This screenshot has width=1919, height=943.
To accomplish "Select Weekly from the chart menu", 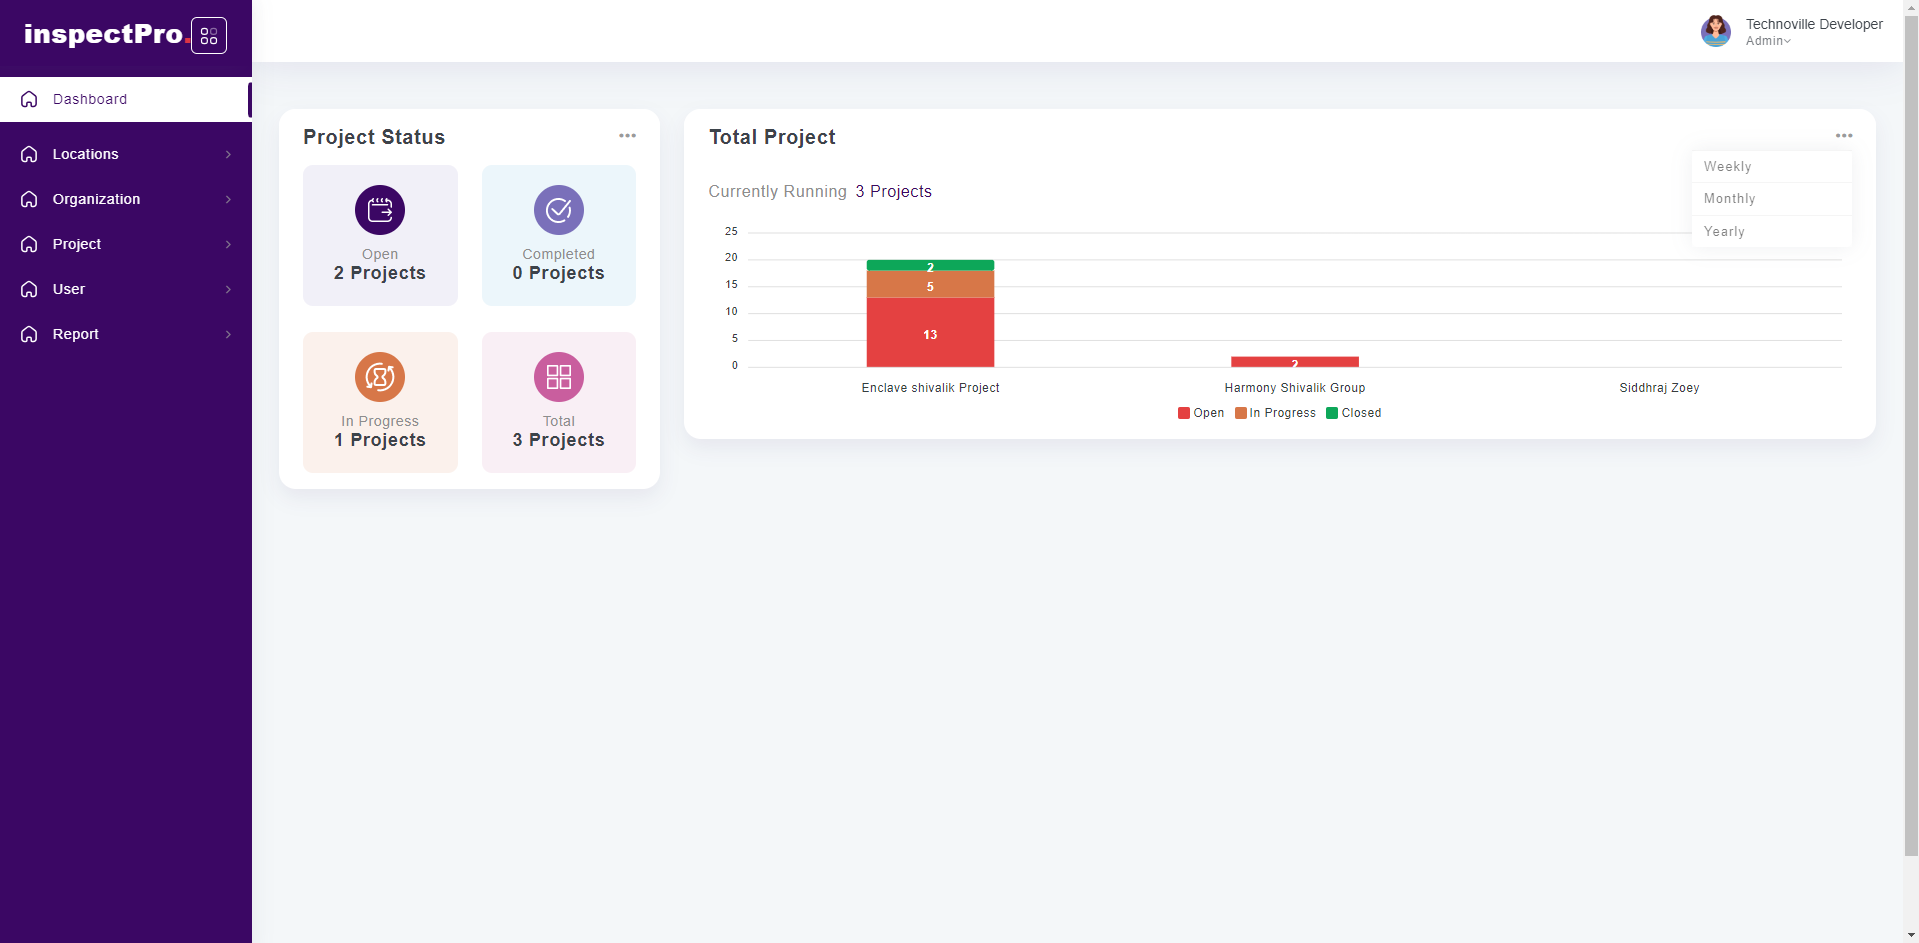I will (1727, 167).
